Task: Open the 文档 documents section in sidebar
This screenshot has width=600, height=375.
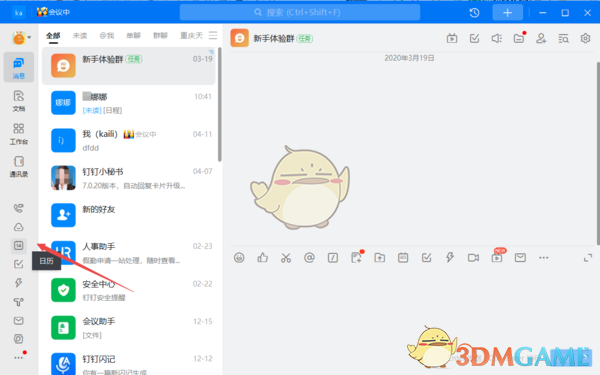Action: [x=19, y=100]
